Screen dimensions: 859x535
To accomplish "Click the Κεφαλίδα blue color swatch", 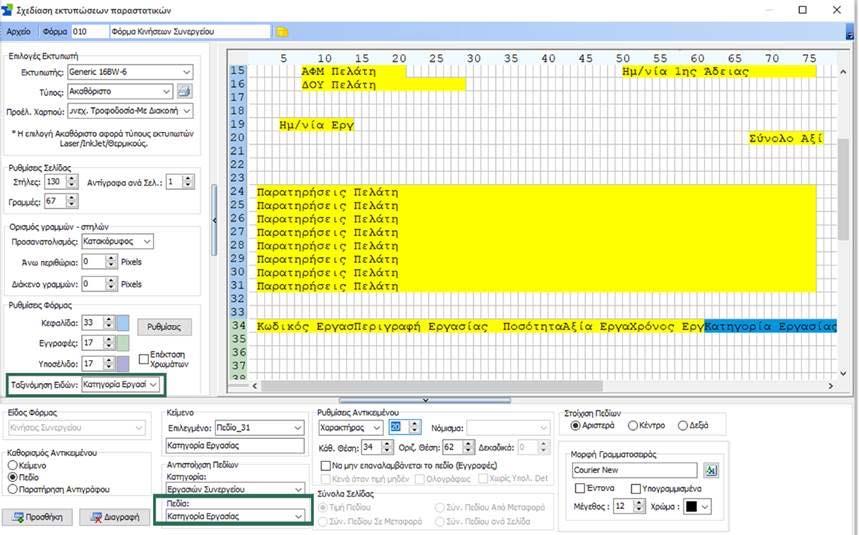I will [123, 323].
